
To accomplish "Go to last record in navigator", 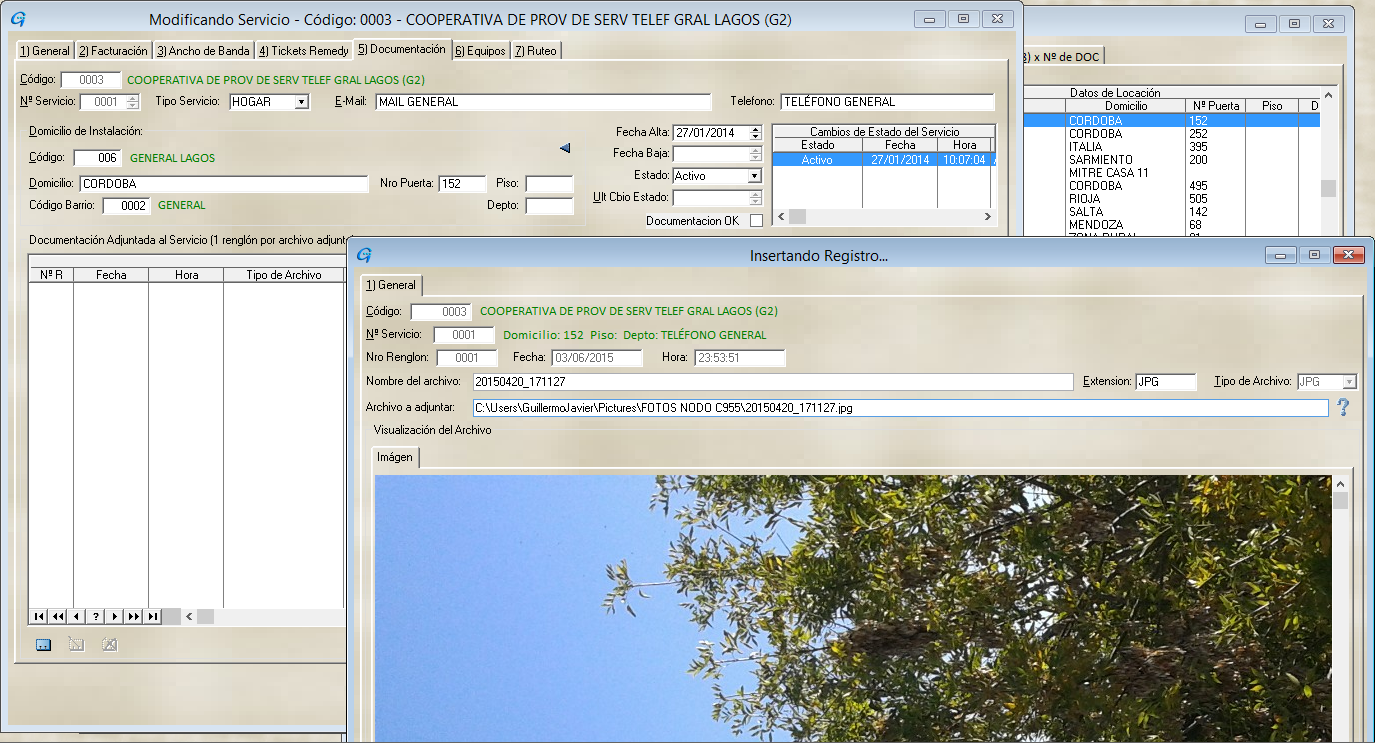I will coord(152,616).
